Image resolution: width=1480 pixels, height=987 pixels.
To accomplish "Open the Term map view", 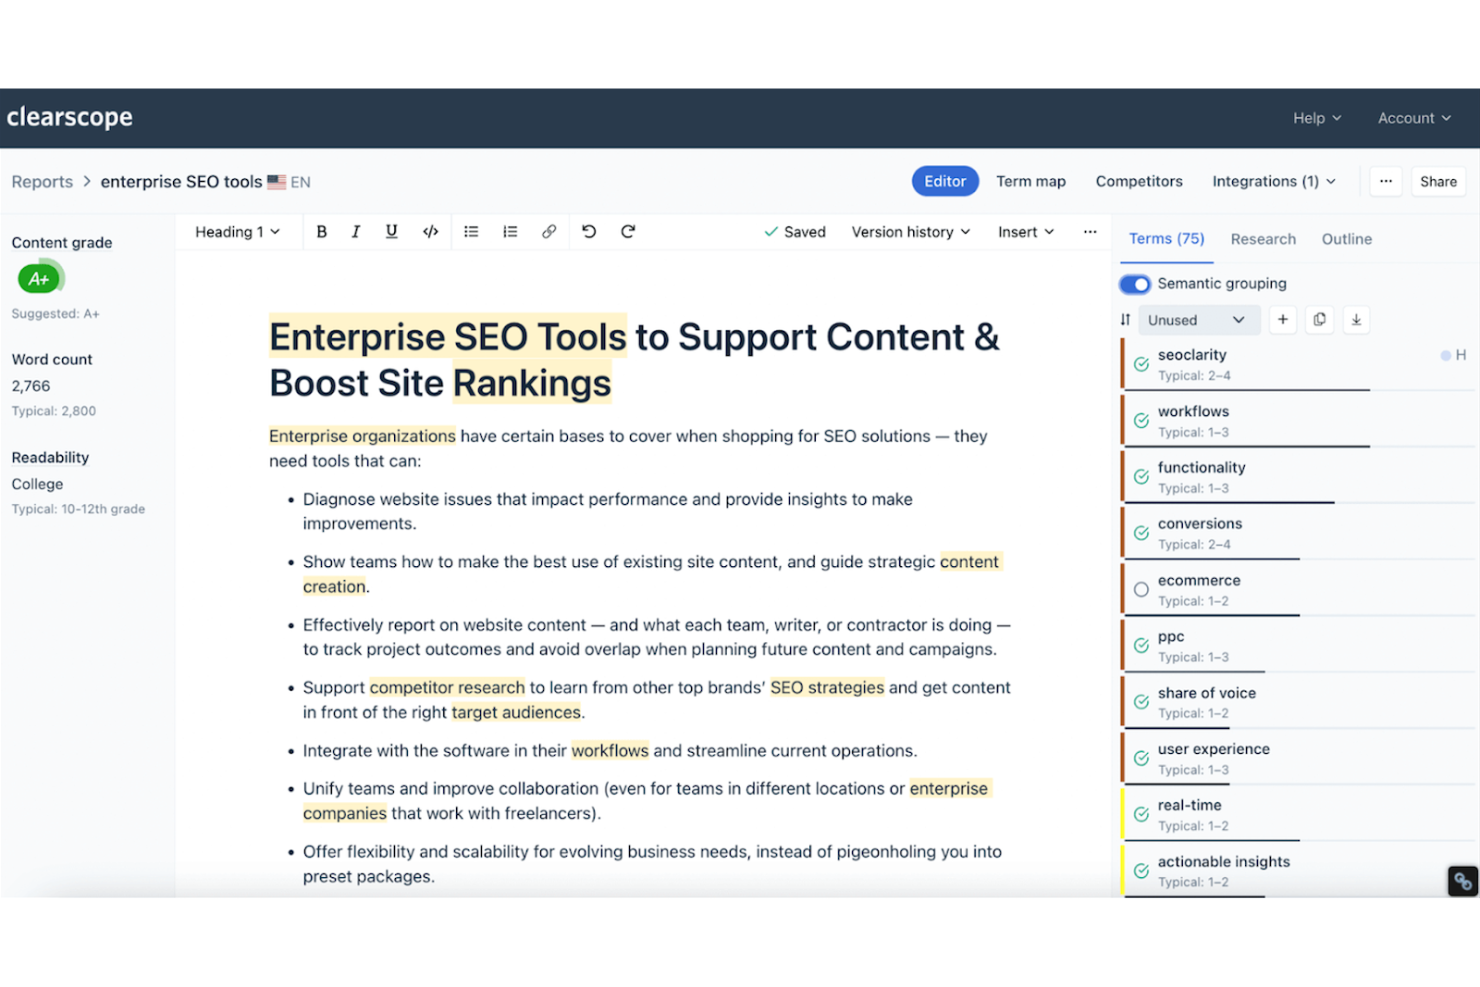I will [x=1031, y=181].
